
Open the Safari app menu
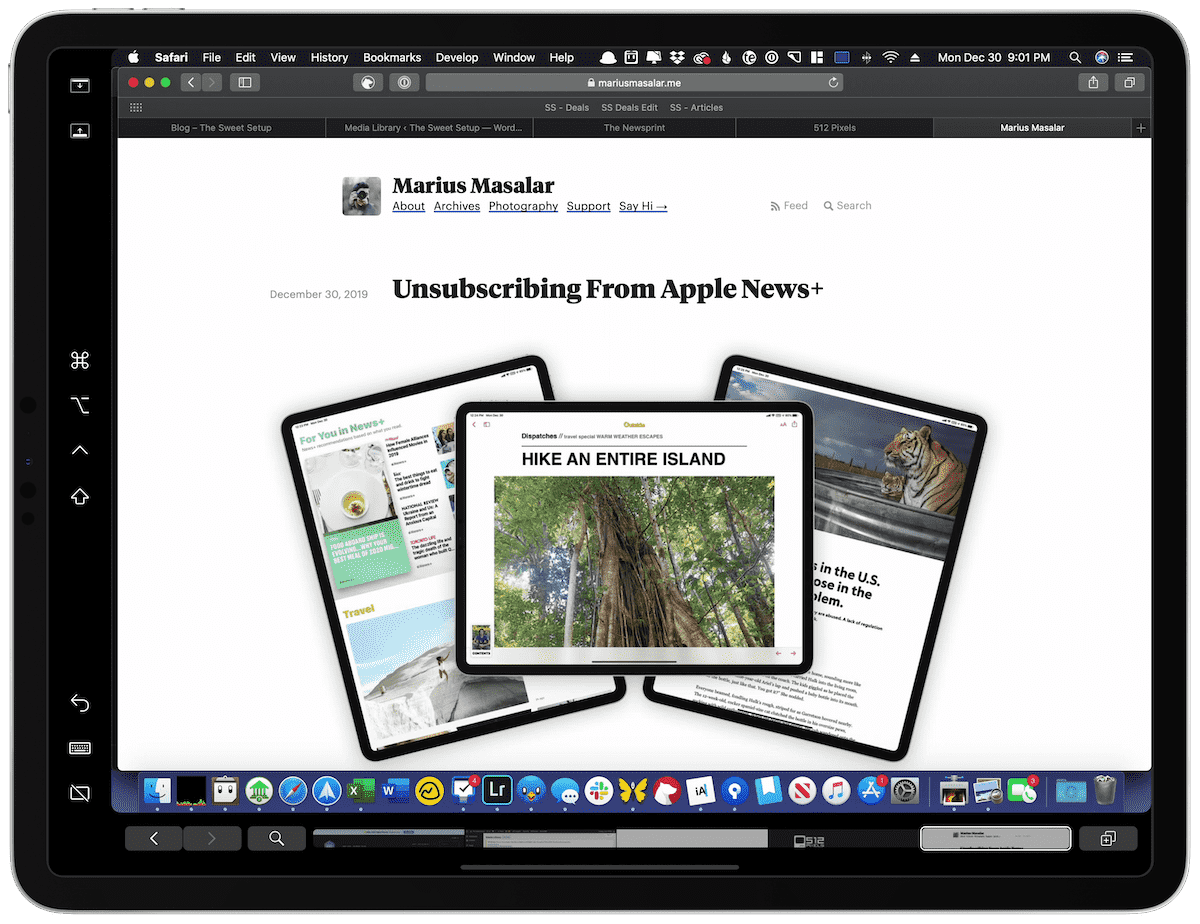click(171, 58)
